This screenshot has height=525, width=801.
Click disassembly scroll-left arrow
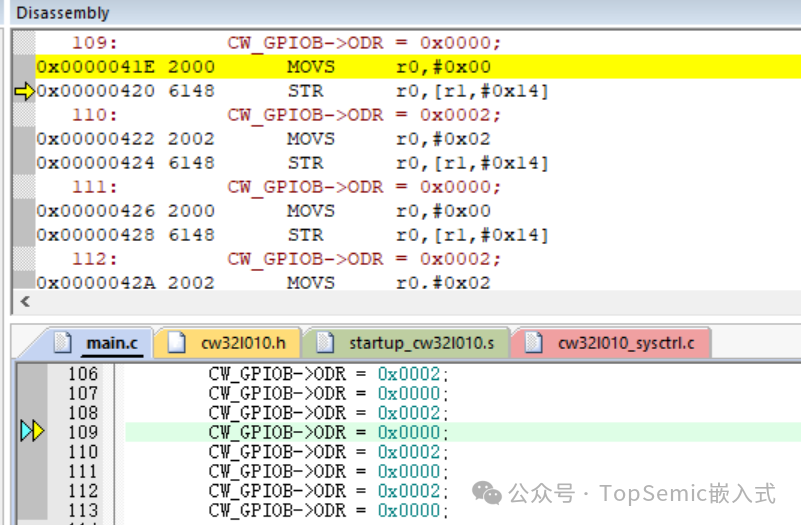pyautogui.click(x=25, y=302)
